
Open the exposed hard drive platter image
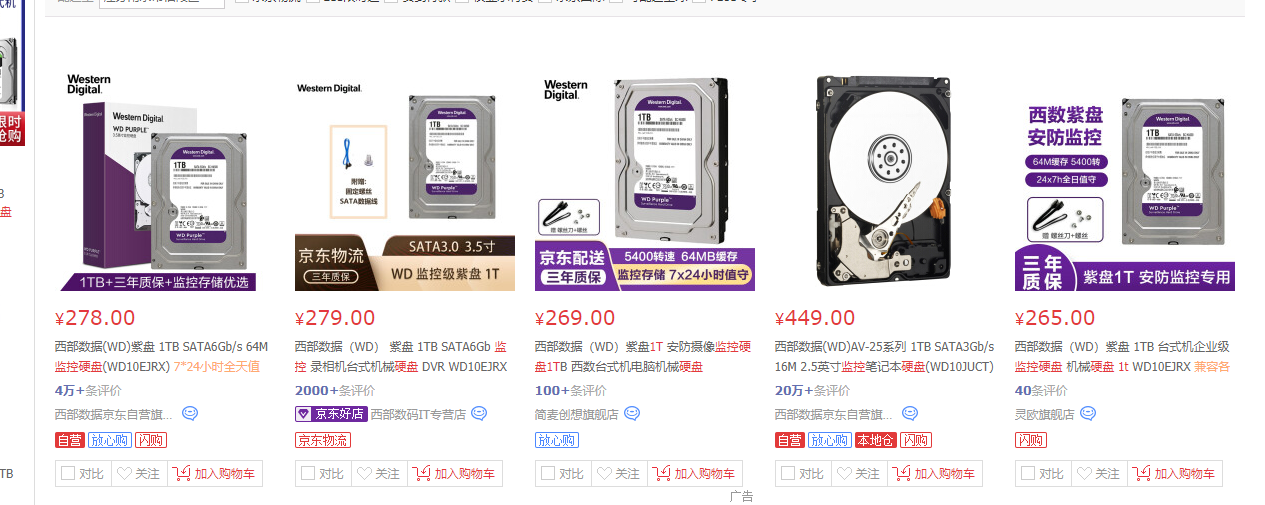[885, 180]
